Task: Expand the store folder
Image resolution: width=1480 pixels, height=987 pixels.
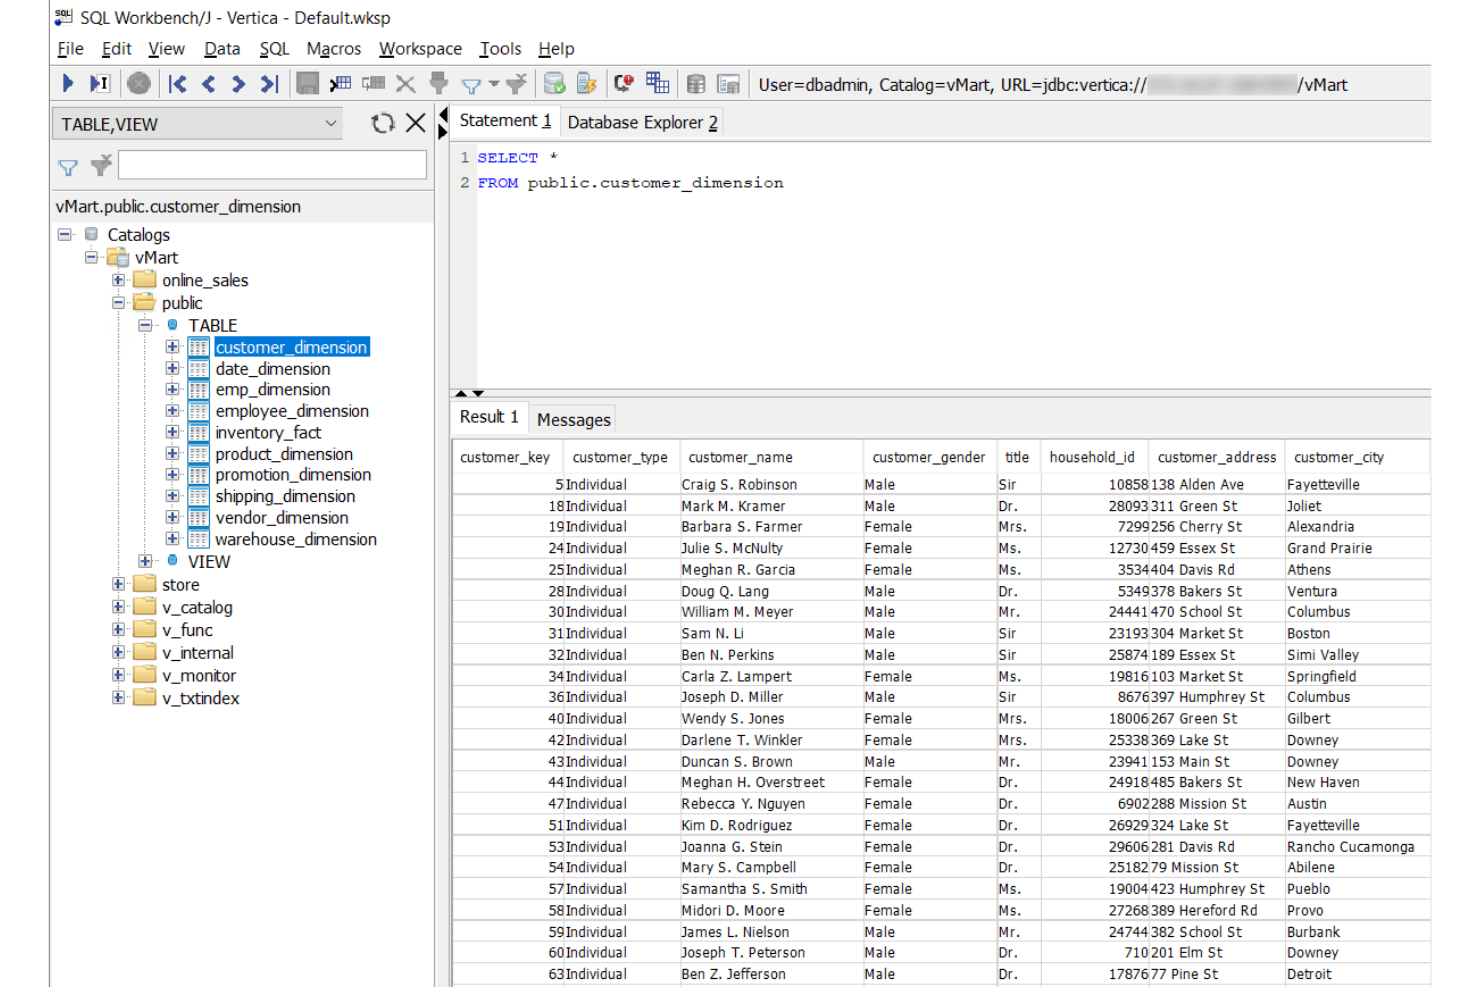Action: click(x=118, y=584)
